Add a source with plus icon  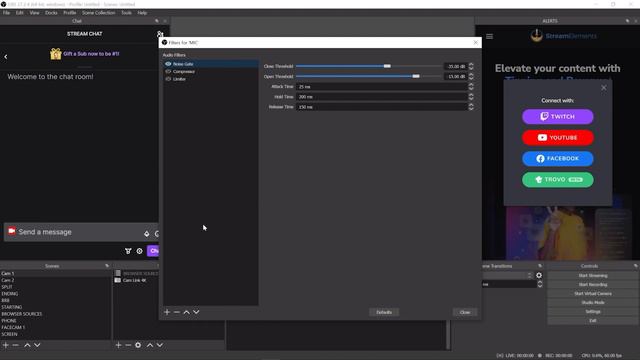tap(118, 345)
